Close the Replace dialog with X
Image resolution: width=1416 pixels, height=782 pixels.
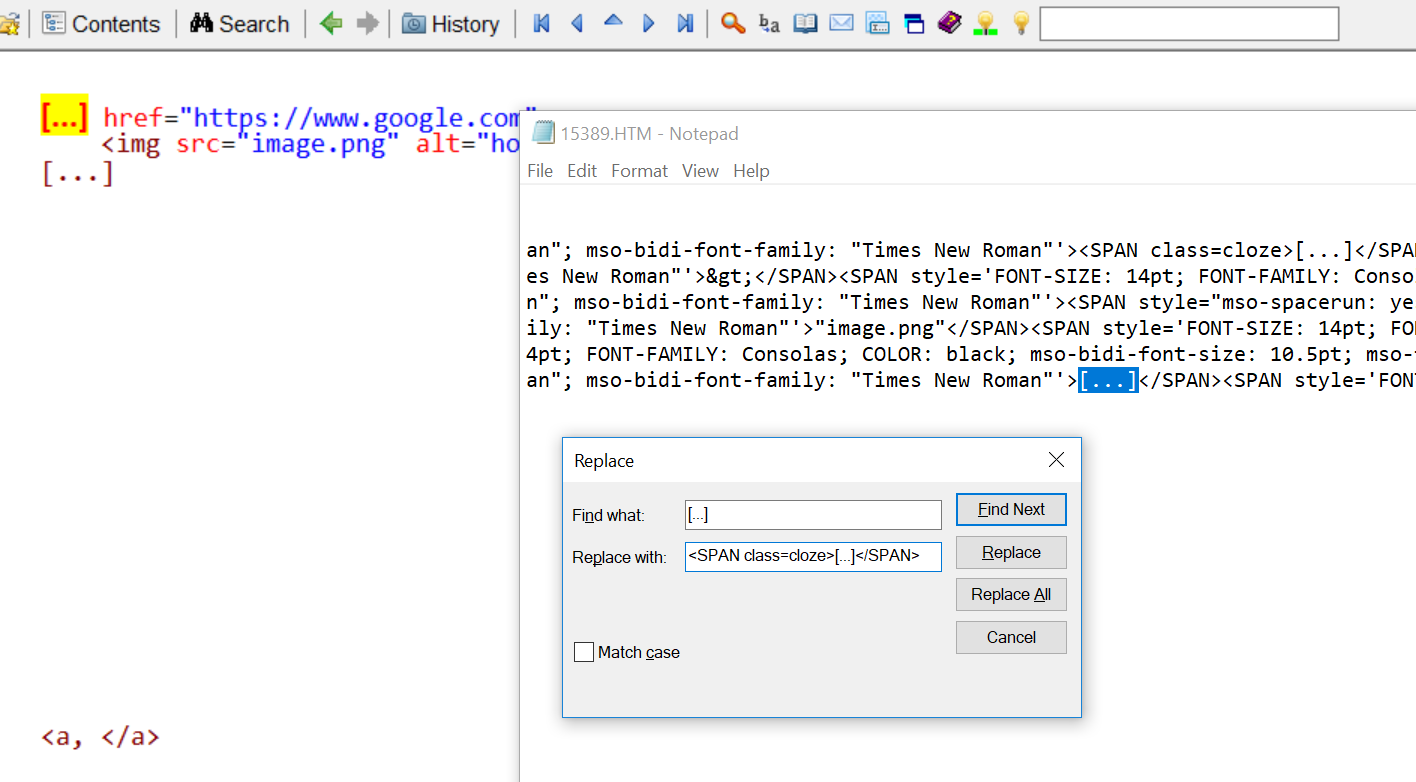click(1056, 460)
